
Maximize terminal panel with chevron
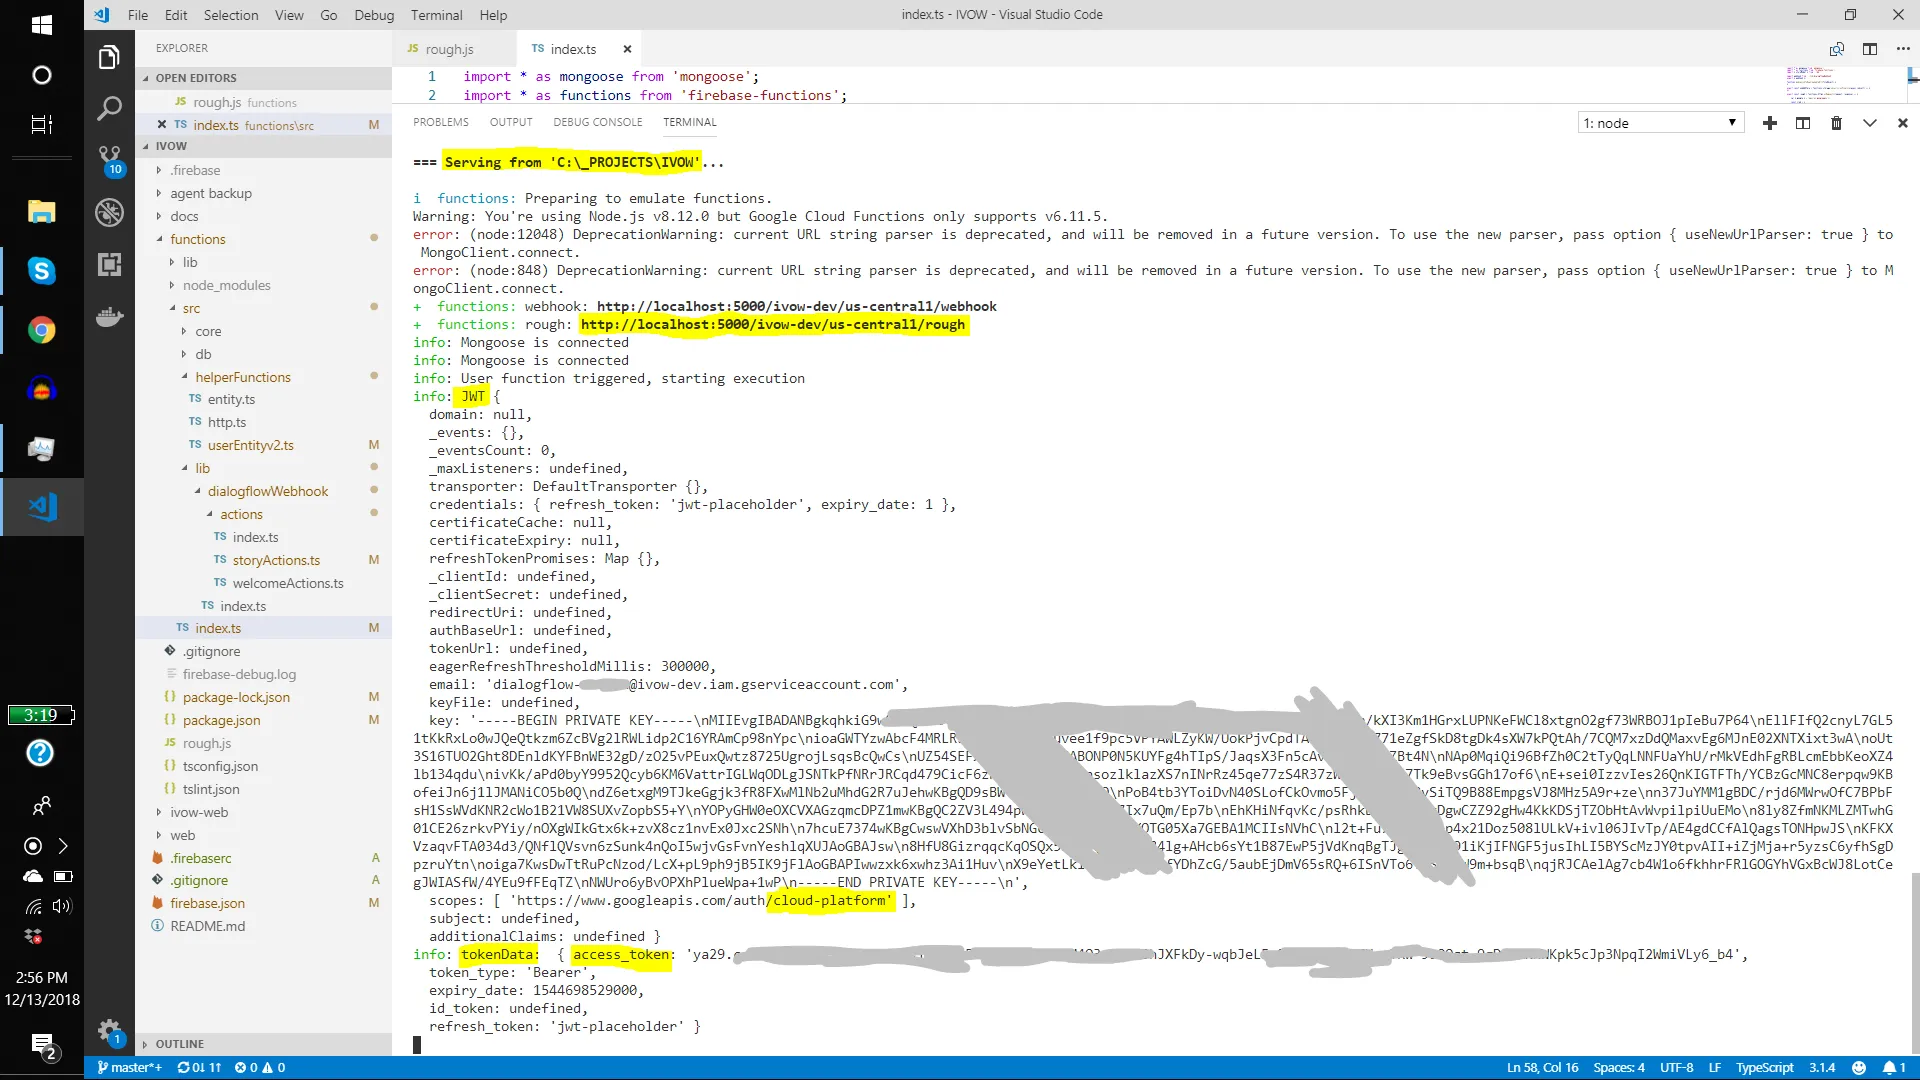1869,123
